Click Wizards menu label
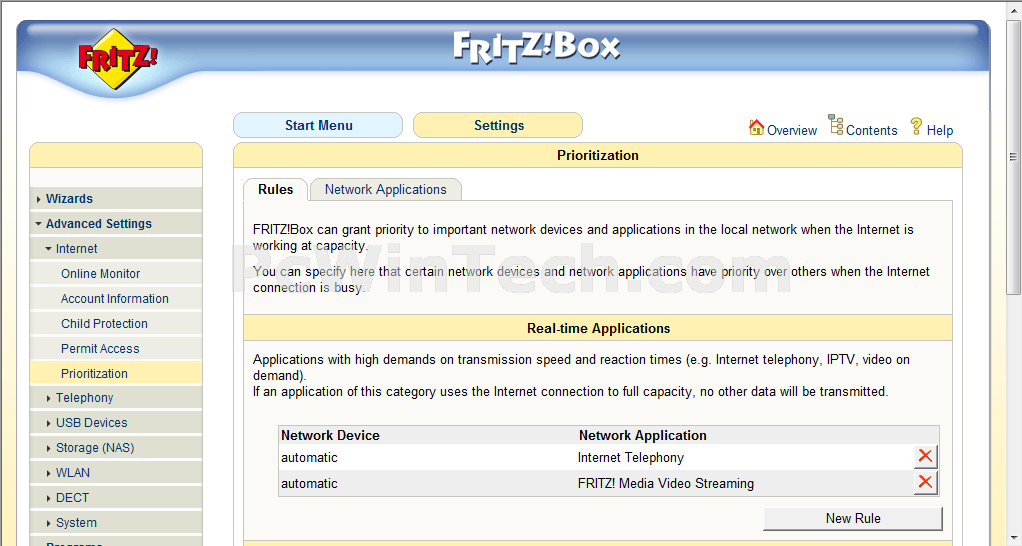 [69, 199]
